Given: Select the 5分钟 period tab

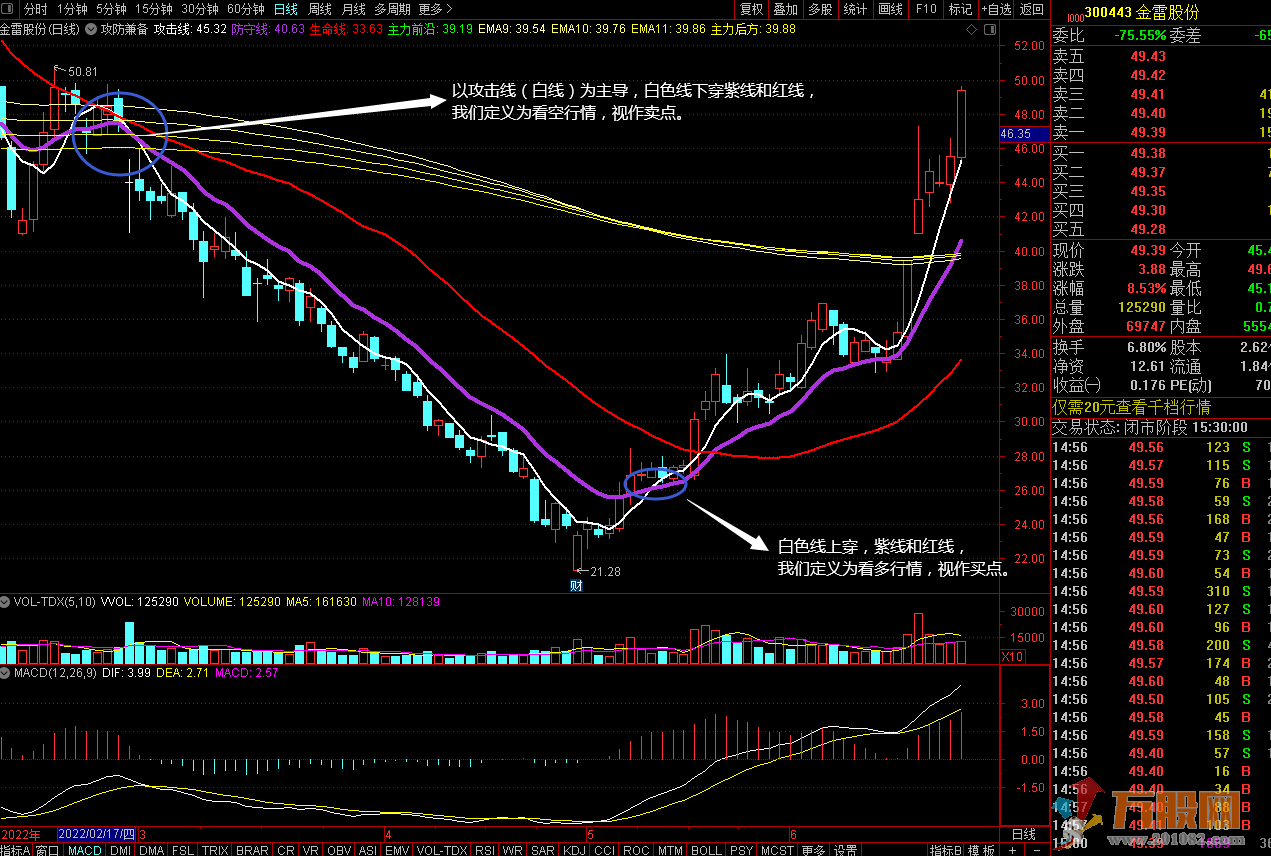Looking at the screenshot, I should click(x=112, y=9).
